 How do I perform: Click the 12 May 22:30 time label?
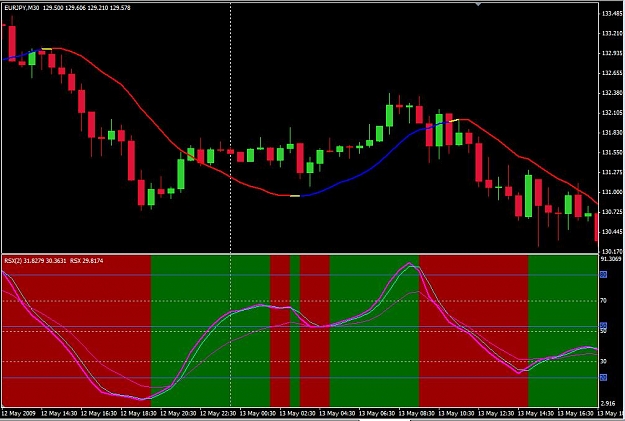click(218, 413)
